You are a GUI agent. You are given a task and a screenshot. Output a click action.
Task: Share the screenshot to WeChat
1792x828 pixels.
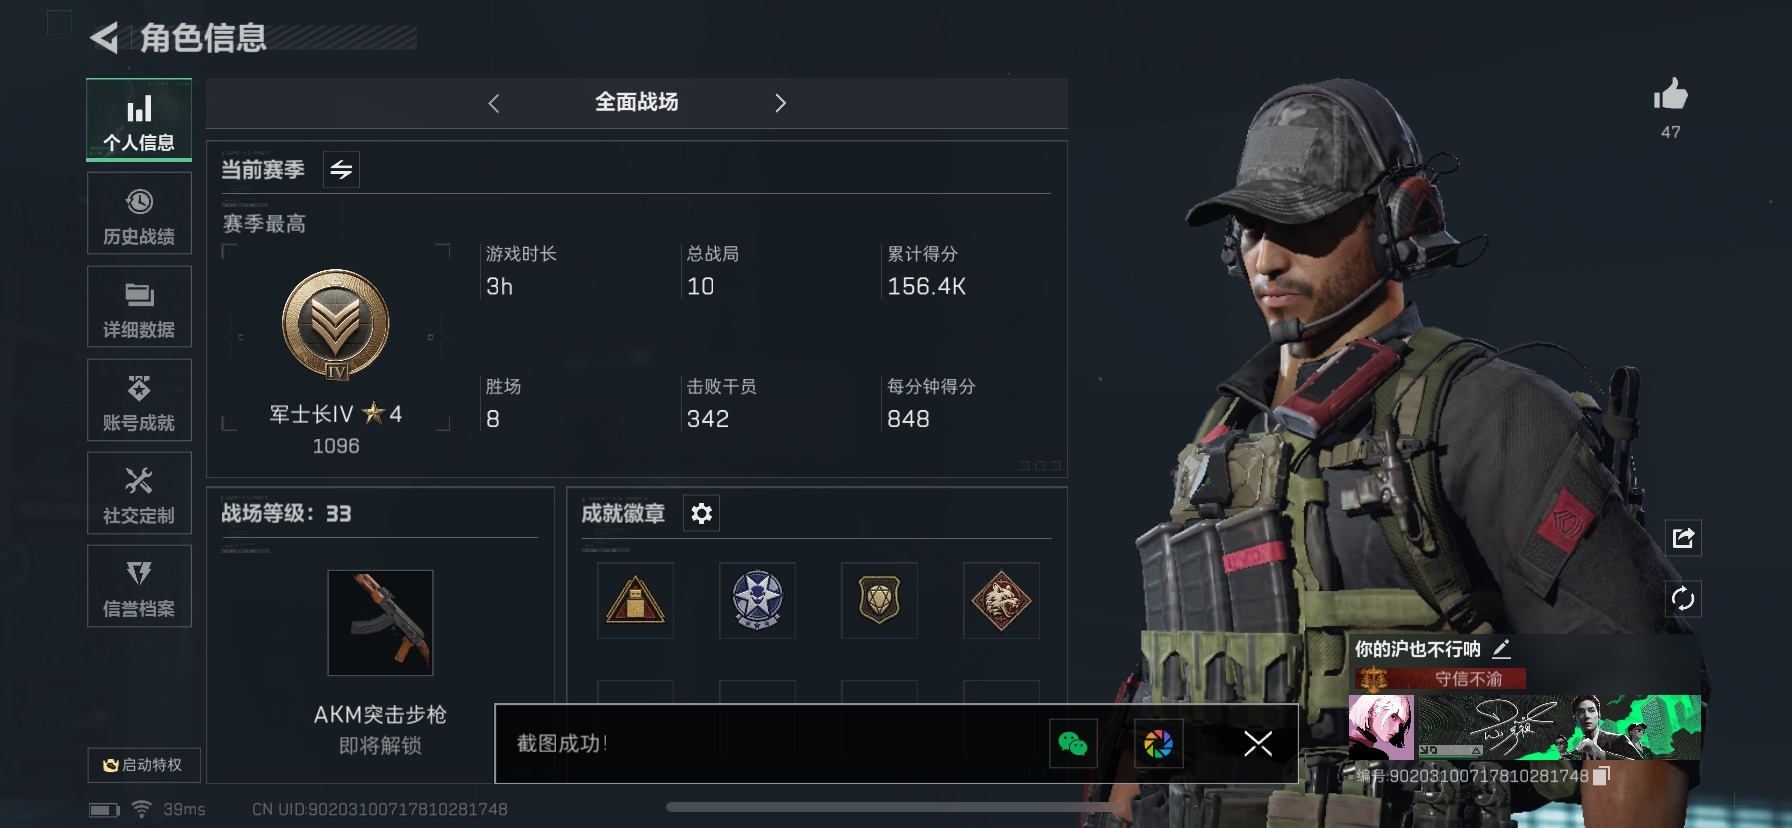[x=1073, y=744]
